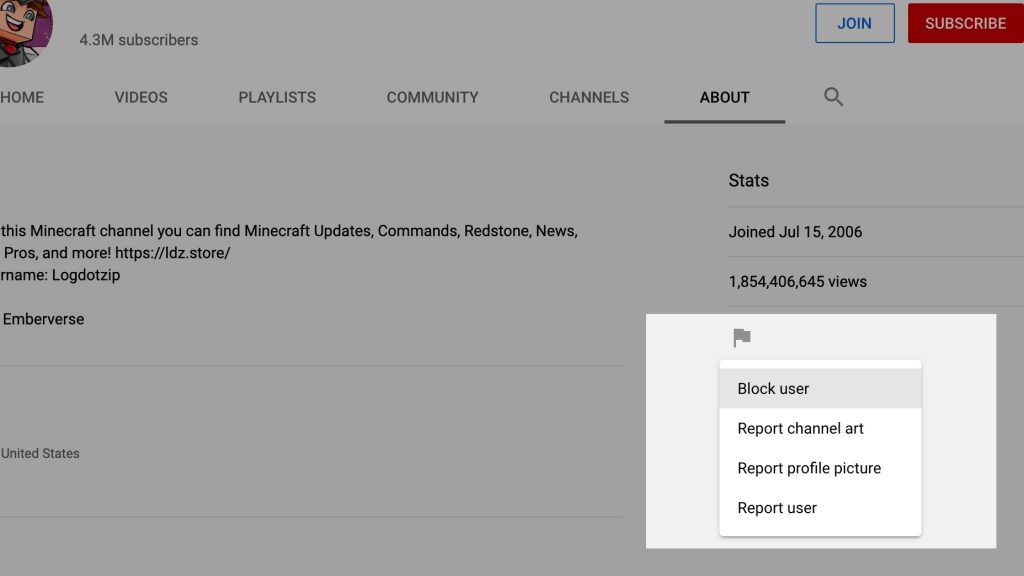The image size is (1024, 576).
Task: Click the channel search magnifier icon
Action: 833,97
